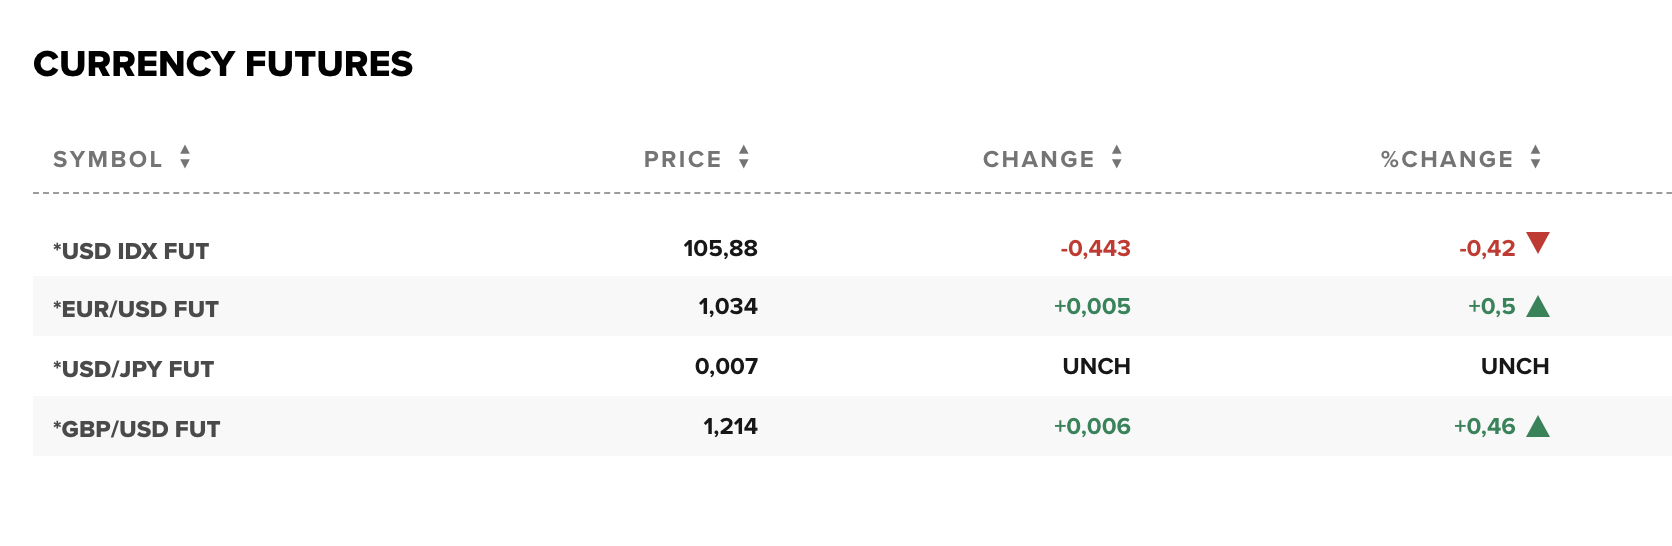Click the sort arrows beside PRICE header

[744, 157]
